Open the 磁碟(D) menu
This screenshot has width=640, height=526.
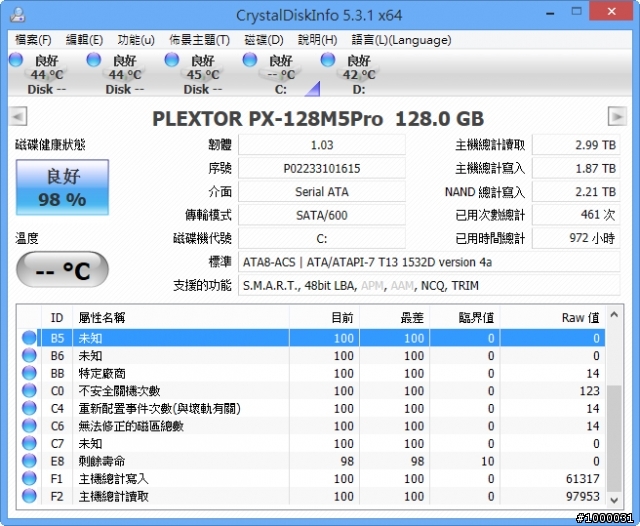click(x=264, y=40)
